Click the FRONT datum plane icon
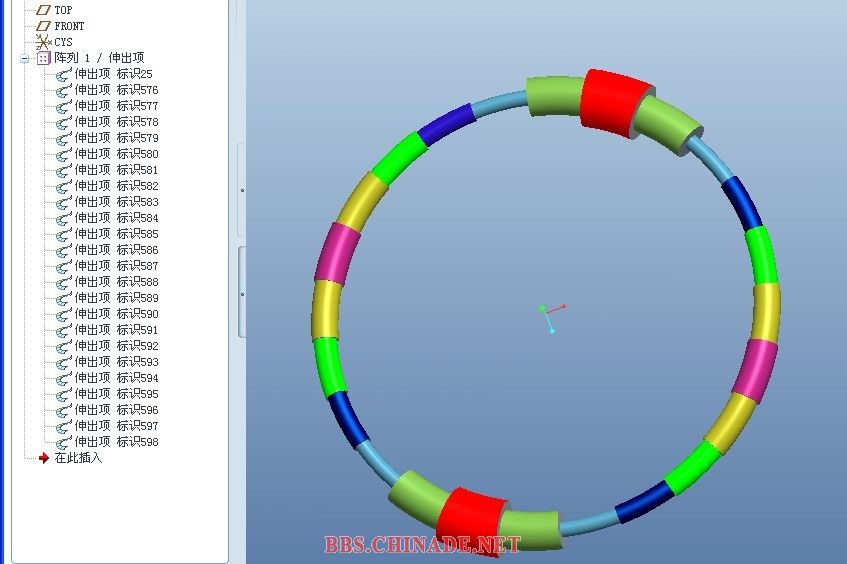The width and height of the screenshot is (847, 564). [43, 26]
